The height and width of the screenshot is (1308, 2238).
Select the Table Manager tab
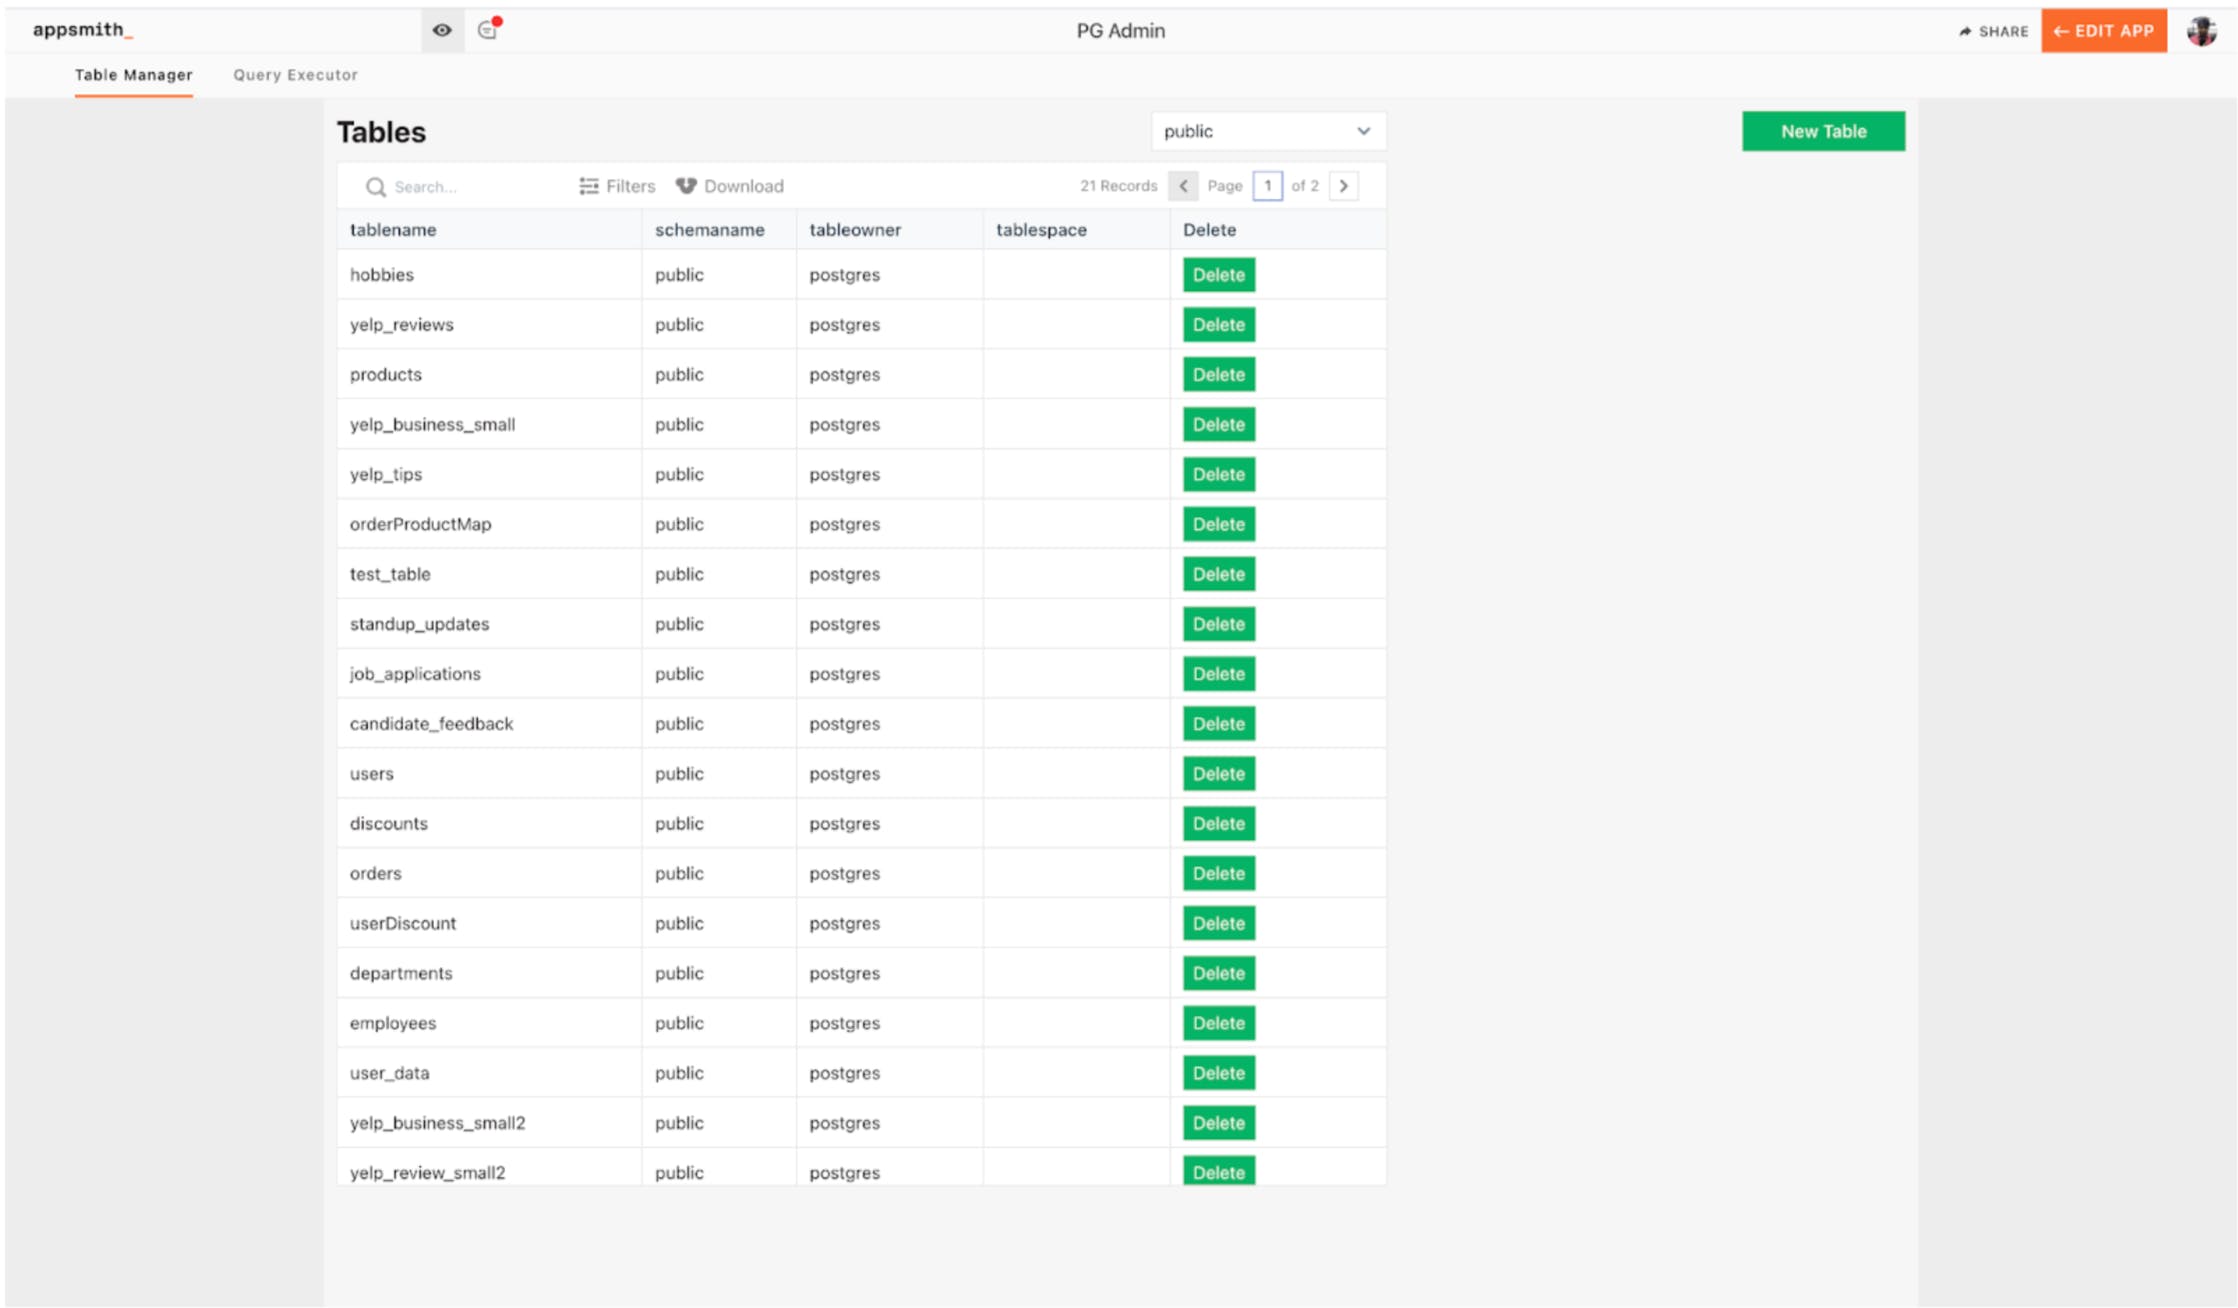(x=134, y=75)
